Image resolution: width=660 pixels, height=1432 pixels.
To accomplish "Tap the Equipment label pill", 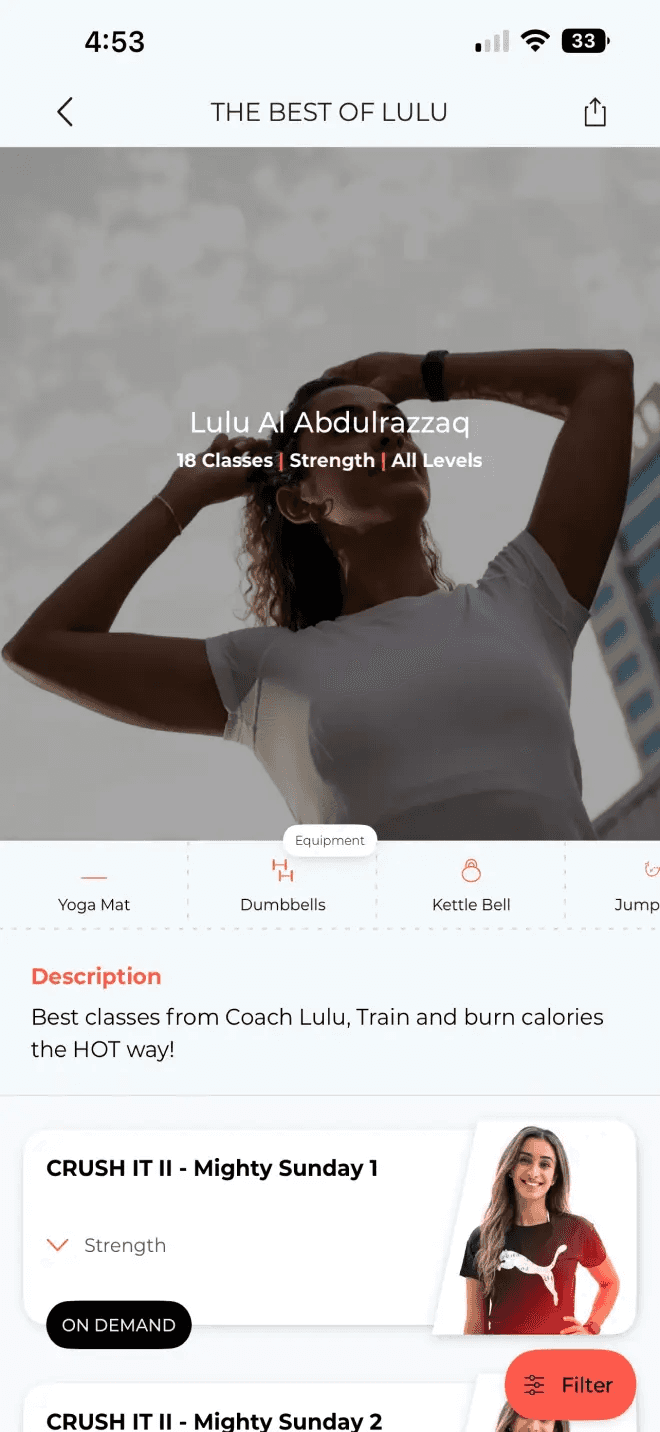I will [330, 841].
